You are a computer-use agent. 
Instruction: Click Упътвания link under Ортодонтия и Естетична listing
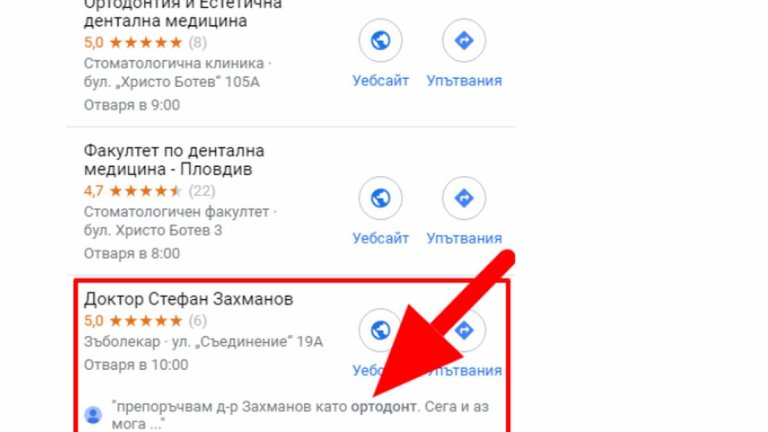click(x=464, y=80)
